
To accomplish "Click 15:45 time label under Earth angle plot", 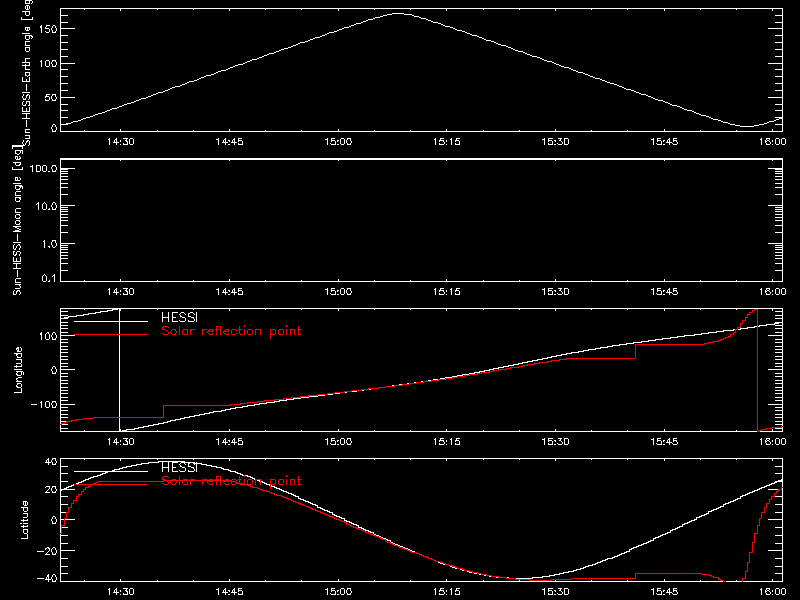I will tap(664, 141).
